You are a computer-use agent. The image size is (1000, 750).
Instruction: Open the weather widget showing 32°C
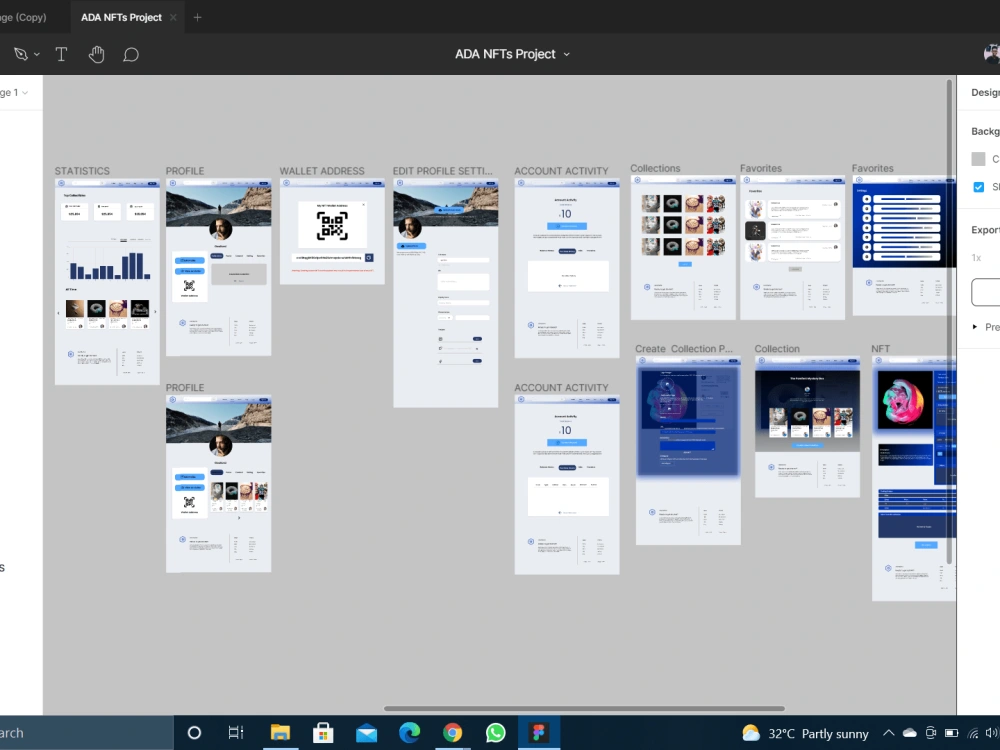coord(805,733)
